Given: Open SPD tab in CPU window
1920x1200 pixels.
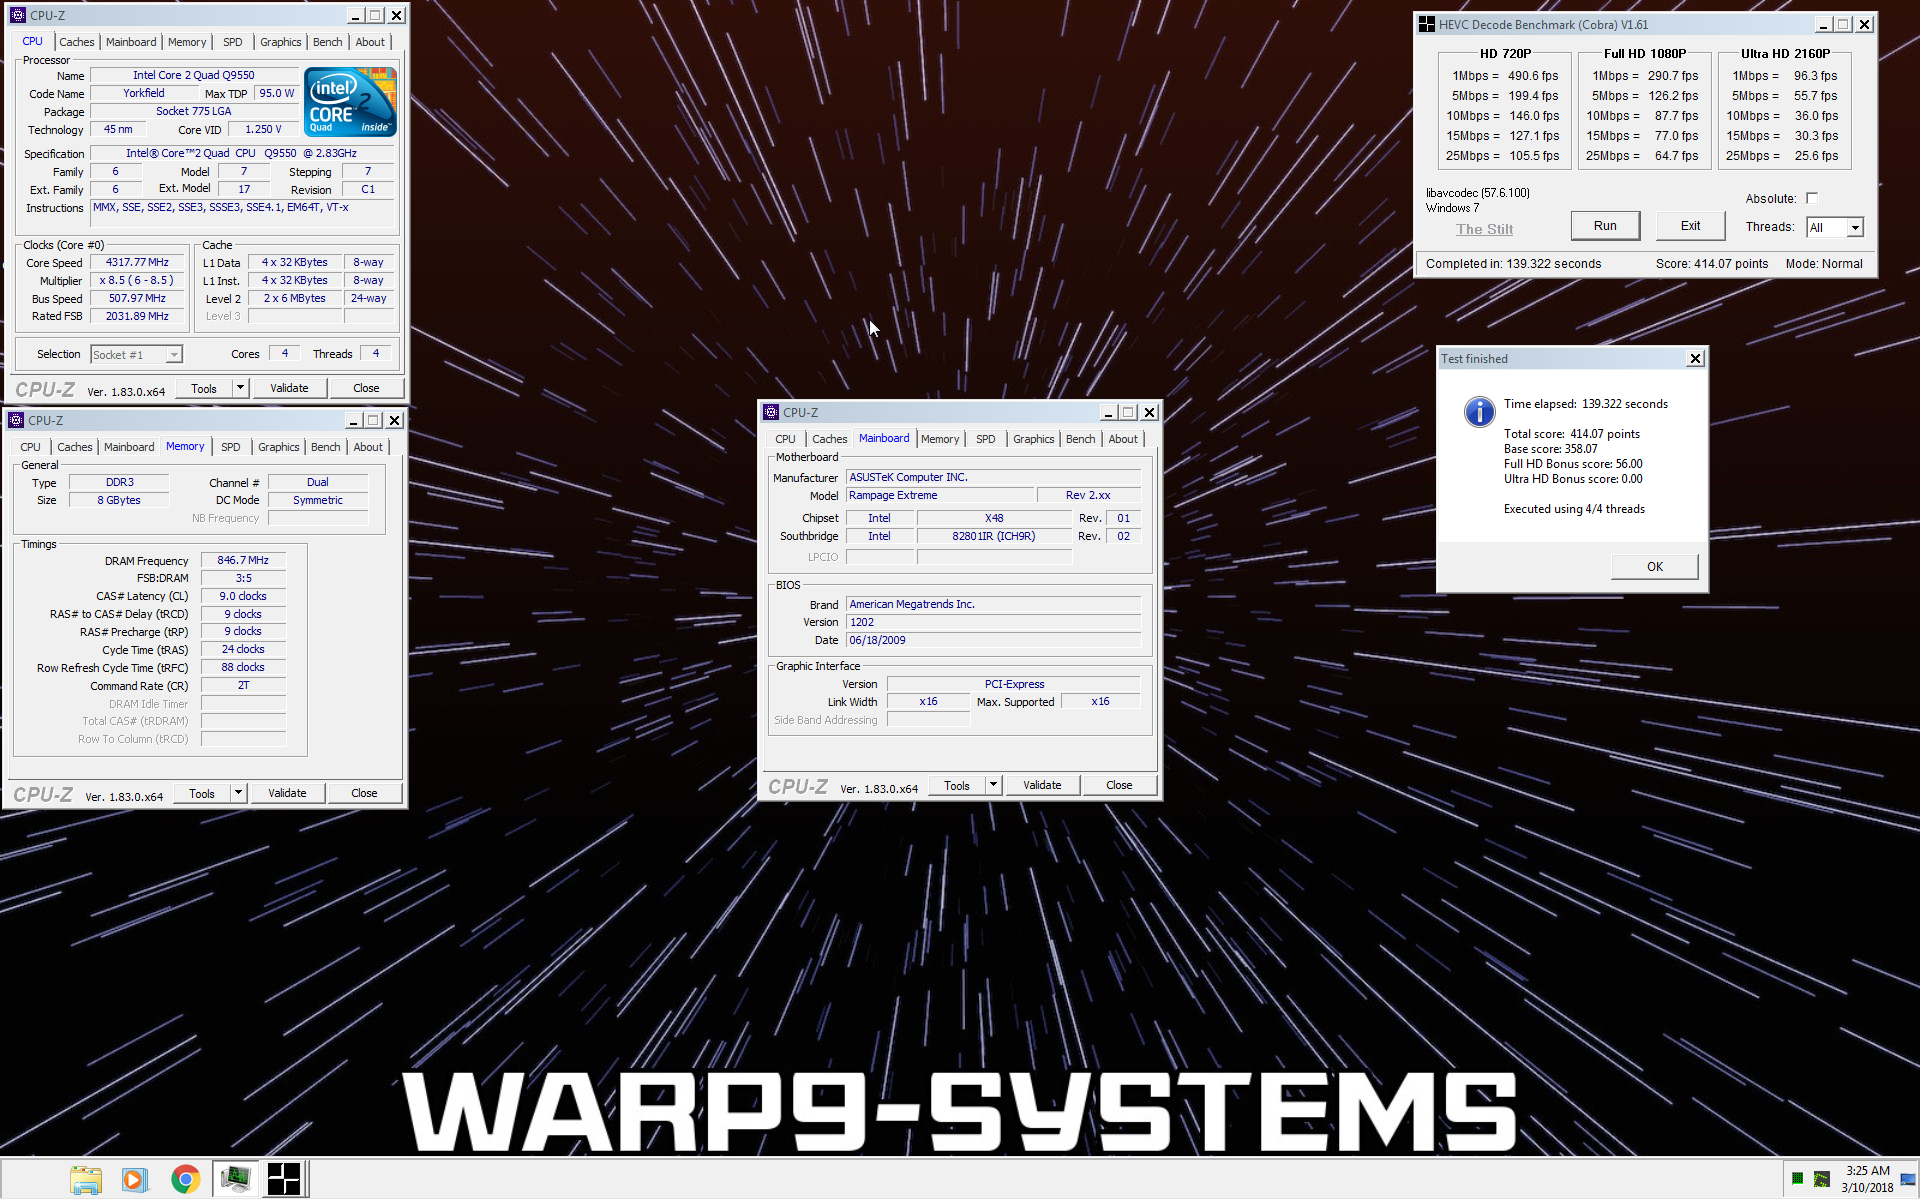Looking at the screenshot, I should [232, 42].
